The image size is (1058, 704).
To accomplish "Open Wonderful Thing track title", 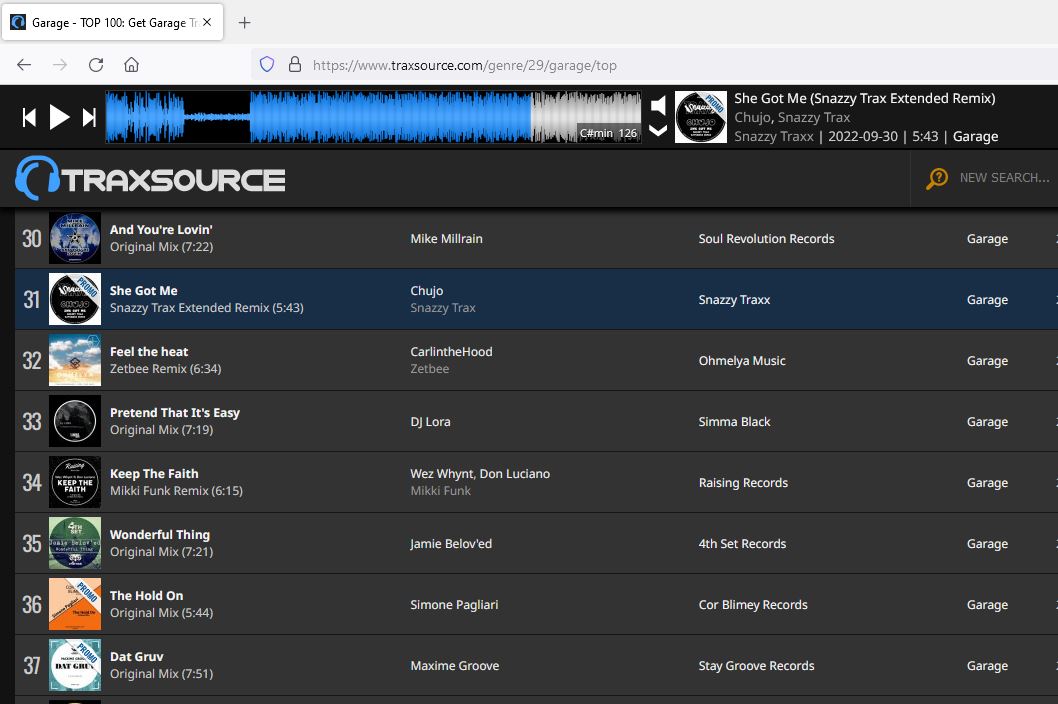I will [x=160, y=535].
